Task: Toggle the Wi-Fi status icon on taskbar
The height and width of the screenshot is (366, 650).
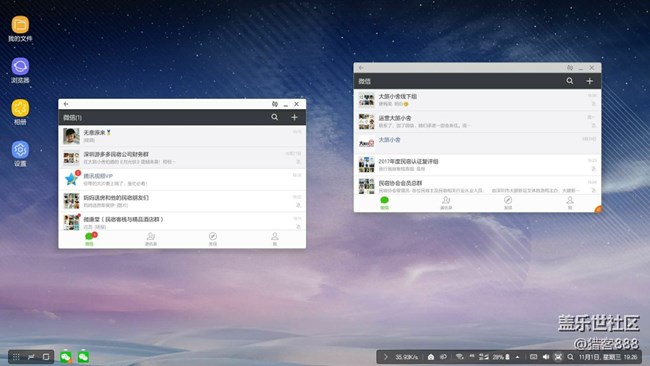Action: click(x=459, y=357)
